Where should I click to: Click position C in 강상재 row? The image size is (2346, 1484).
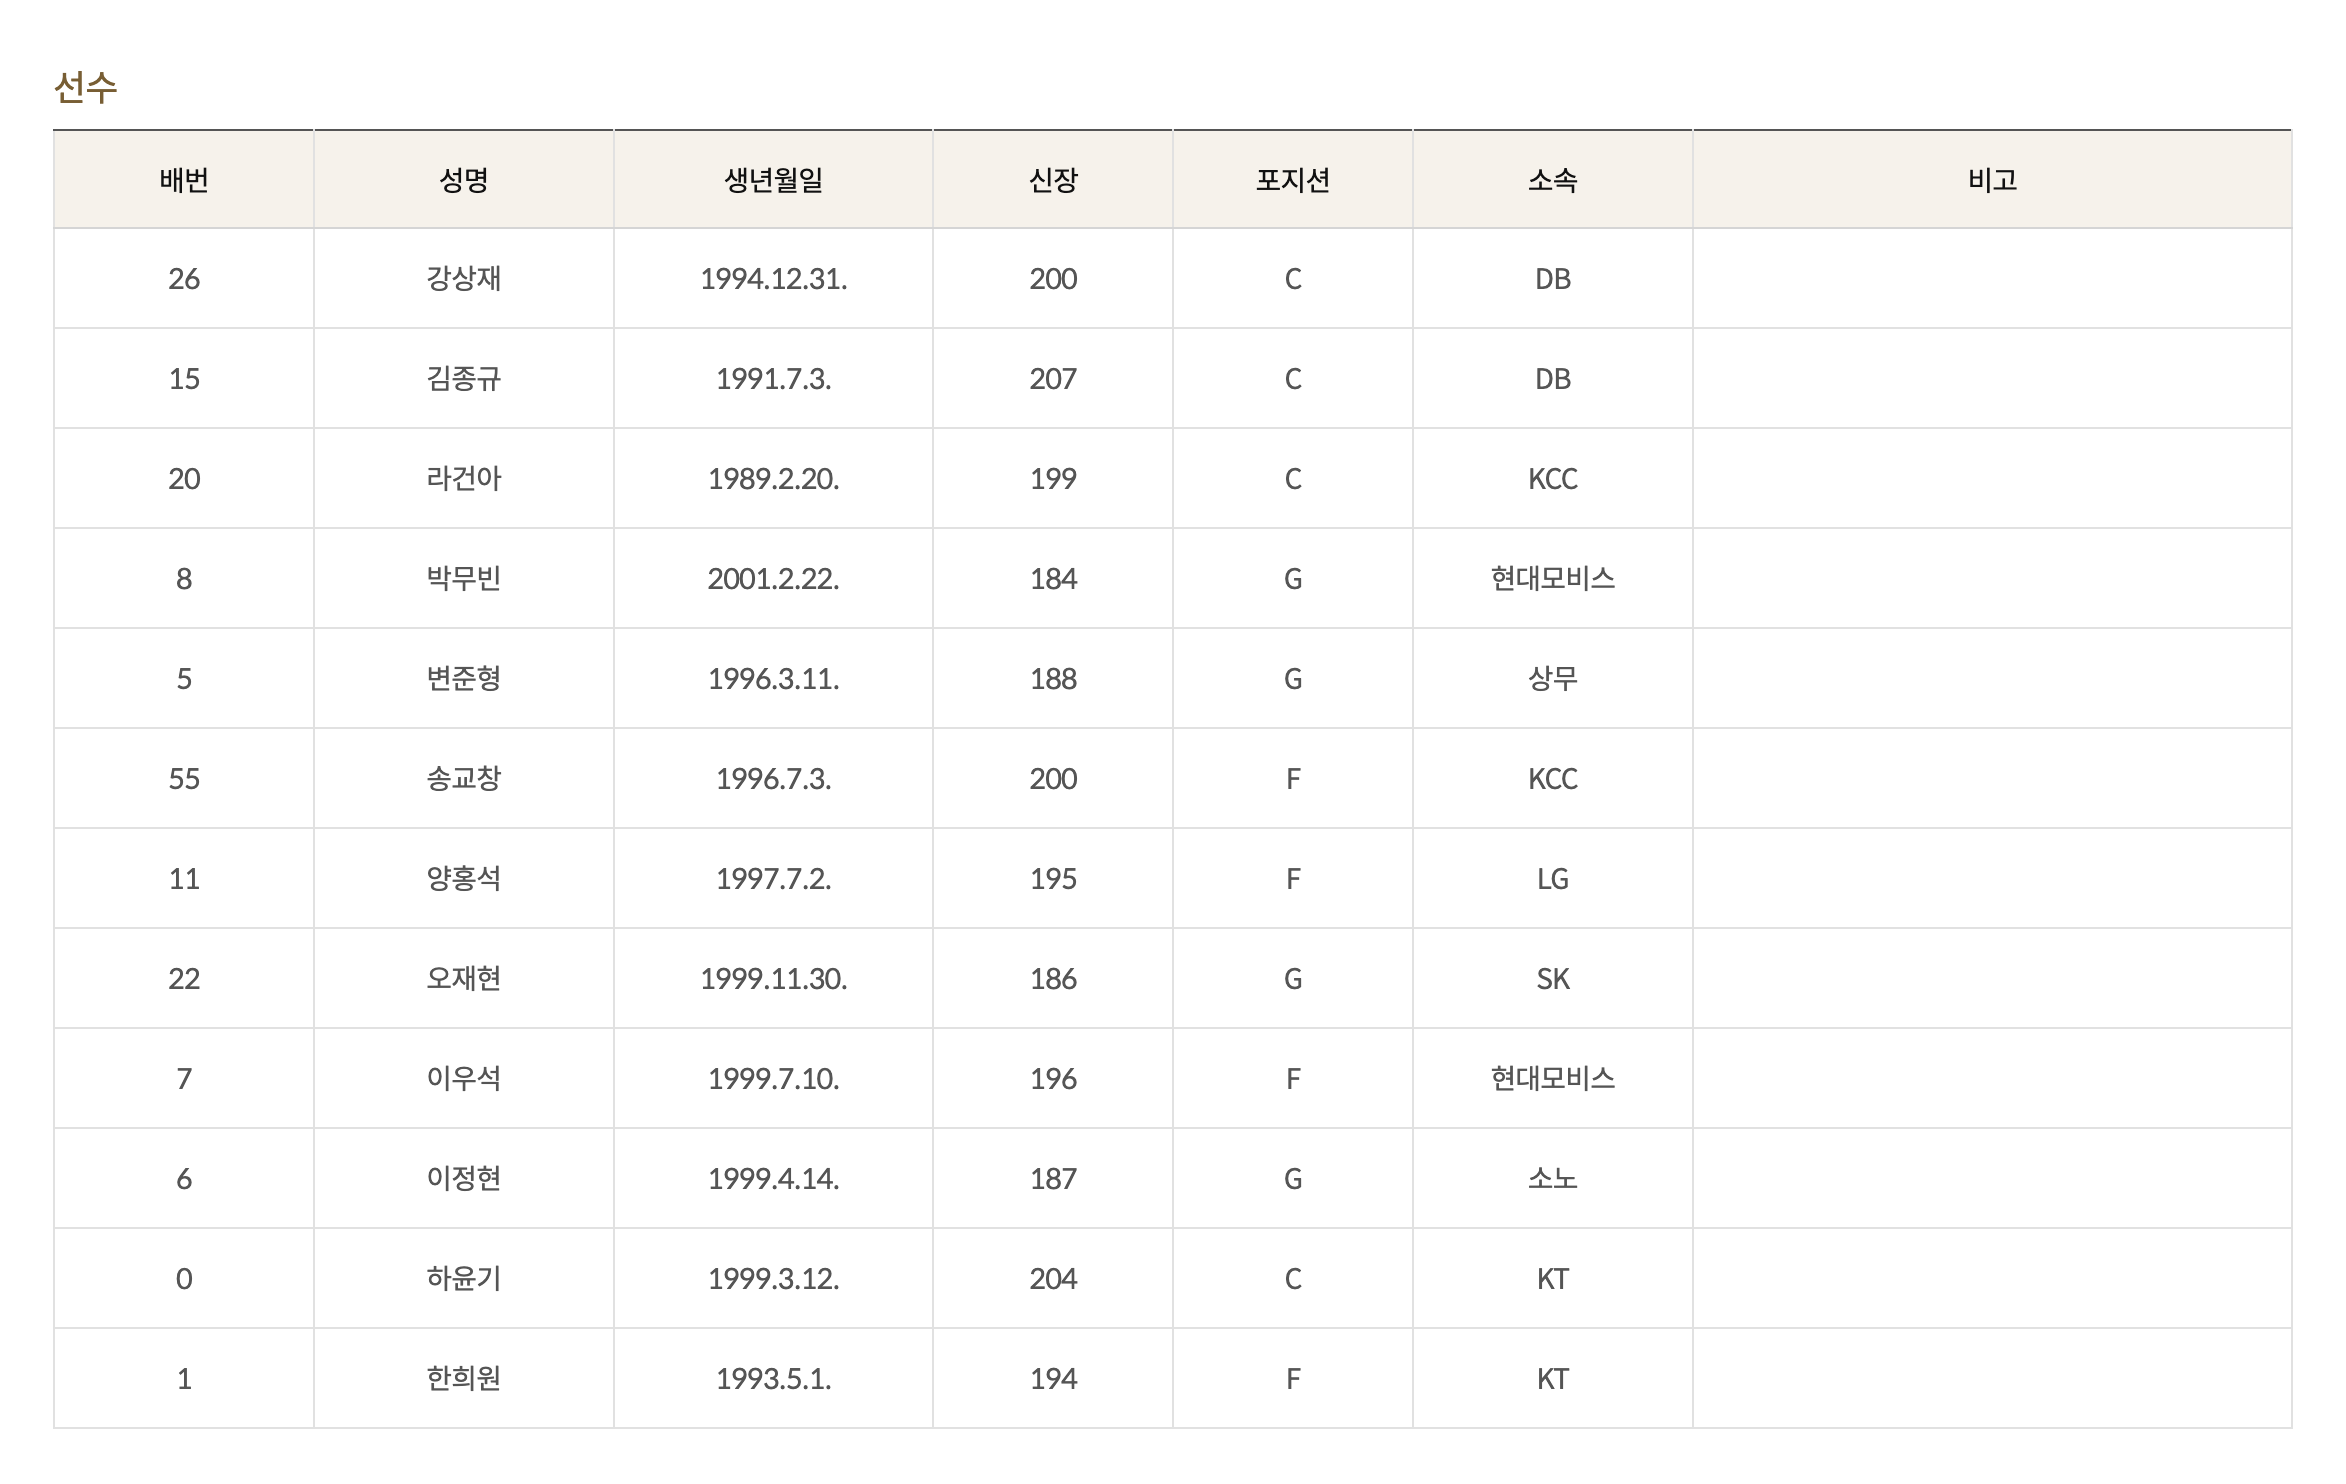[x=1293, y=279]
